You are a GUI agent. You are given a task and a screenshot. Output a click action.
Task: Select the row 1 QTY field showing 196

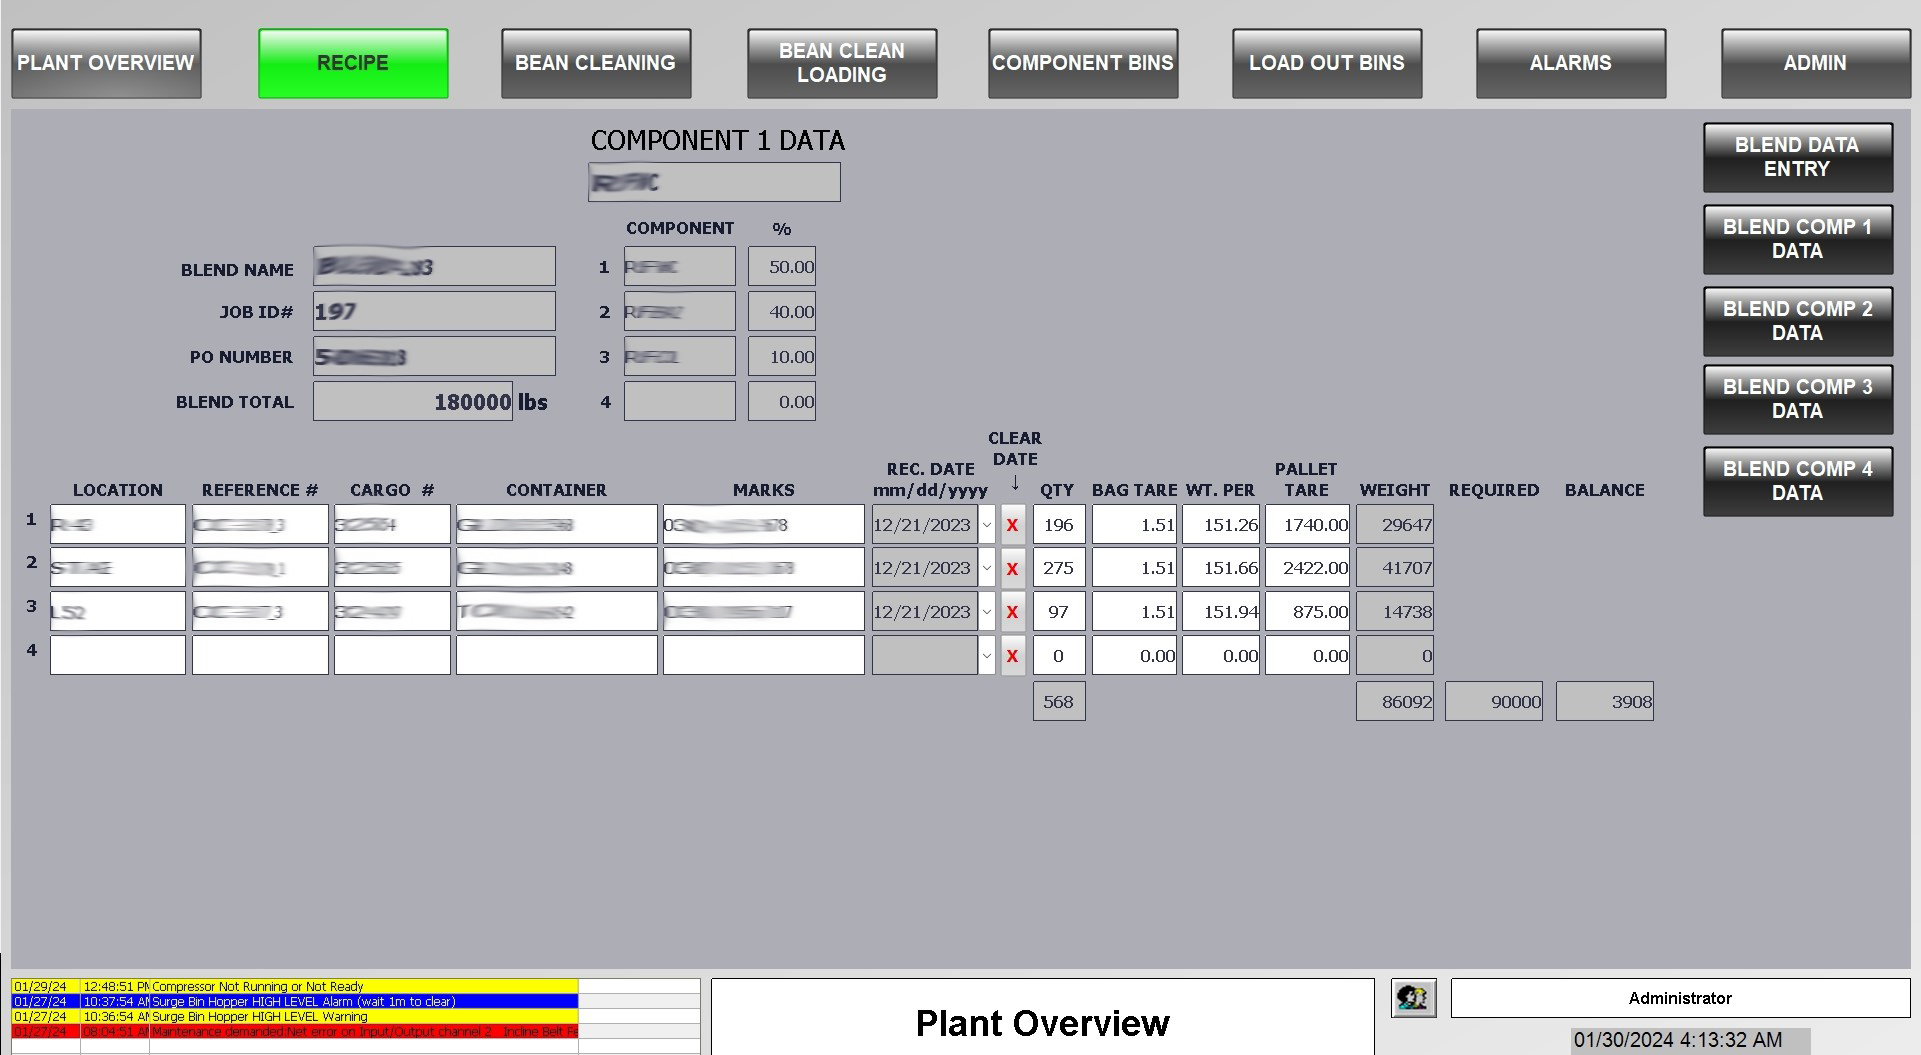[1058, 525]
